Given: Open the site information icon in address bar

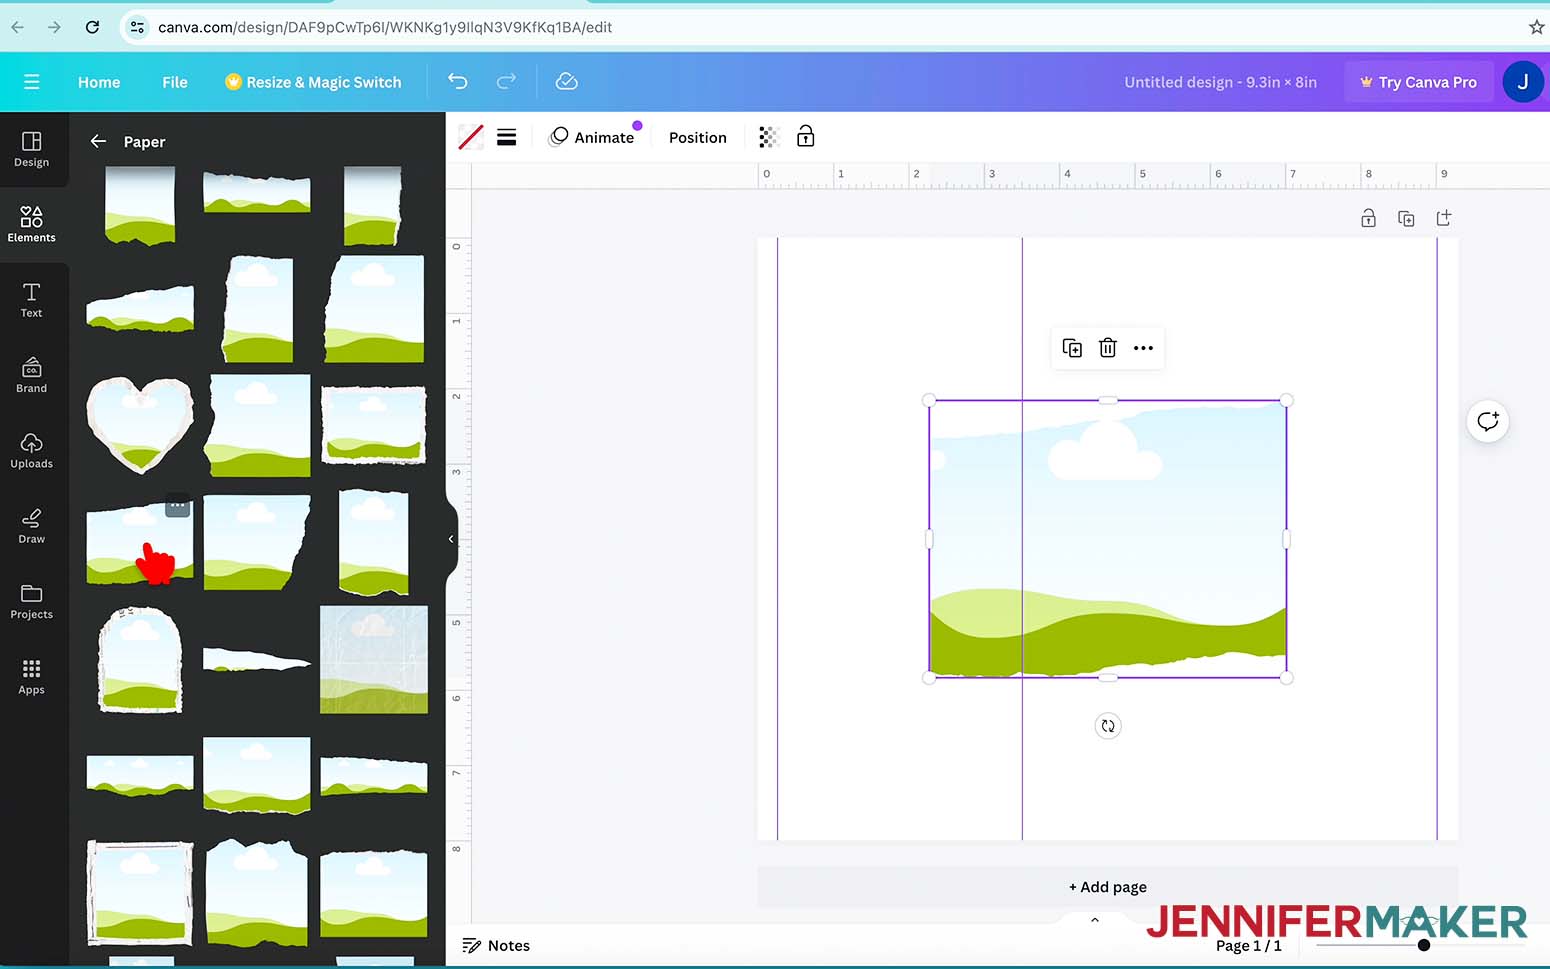Looking at the screenshot, I should click(137, 27).
